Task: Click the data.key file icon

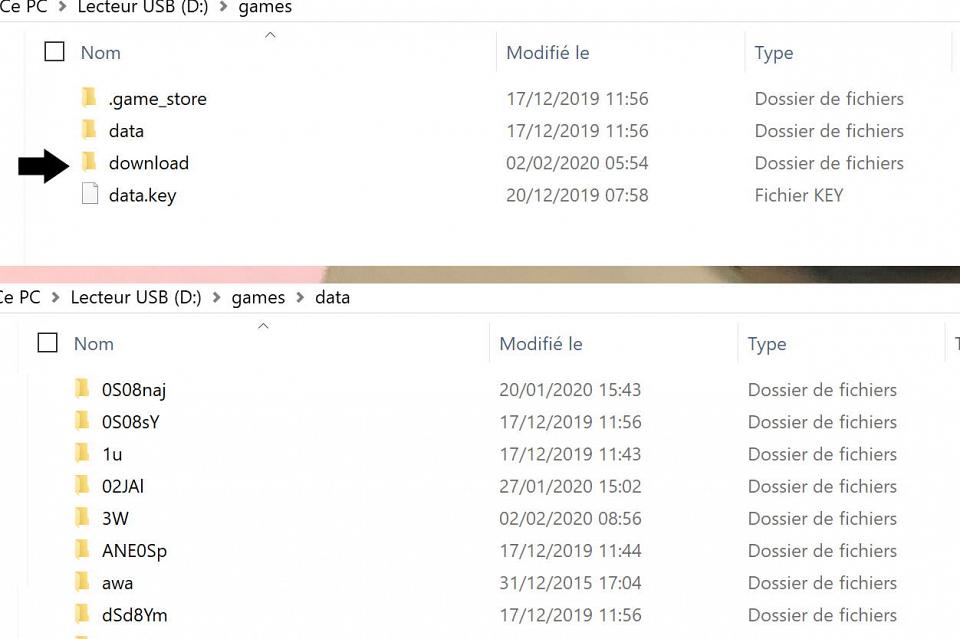Action: pos(90,194)
